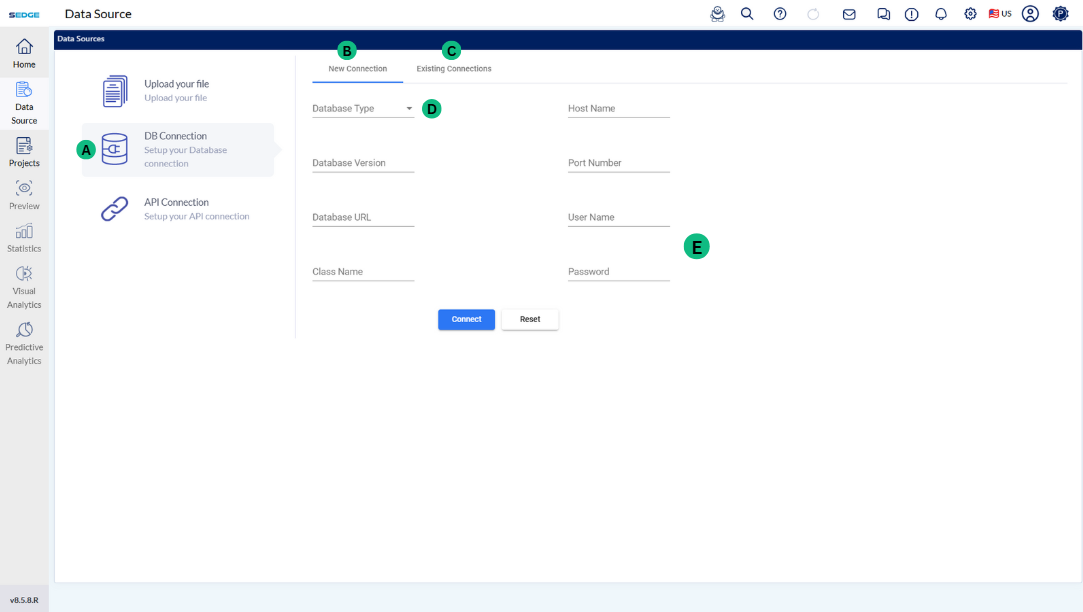Open the user profile icon
Screen dimensions: 1083x612
pos(1030,14)
